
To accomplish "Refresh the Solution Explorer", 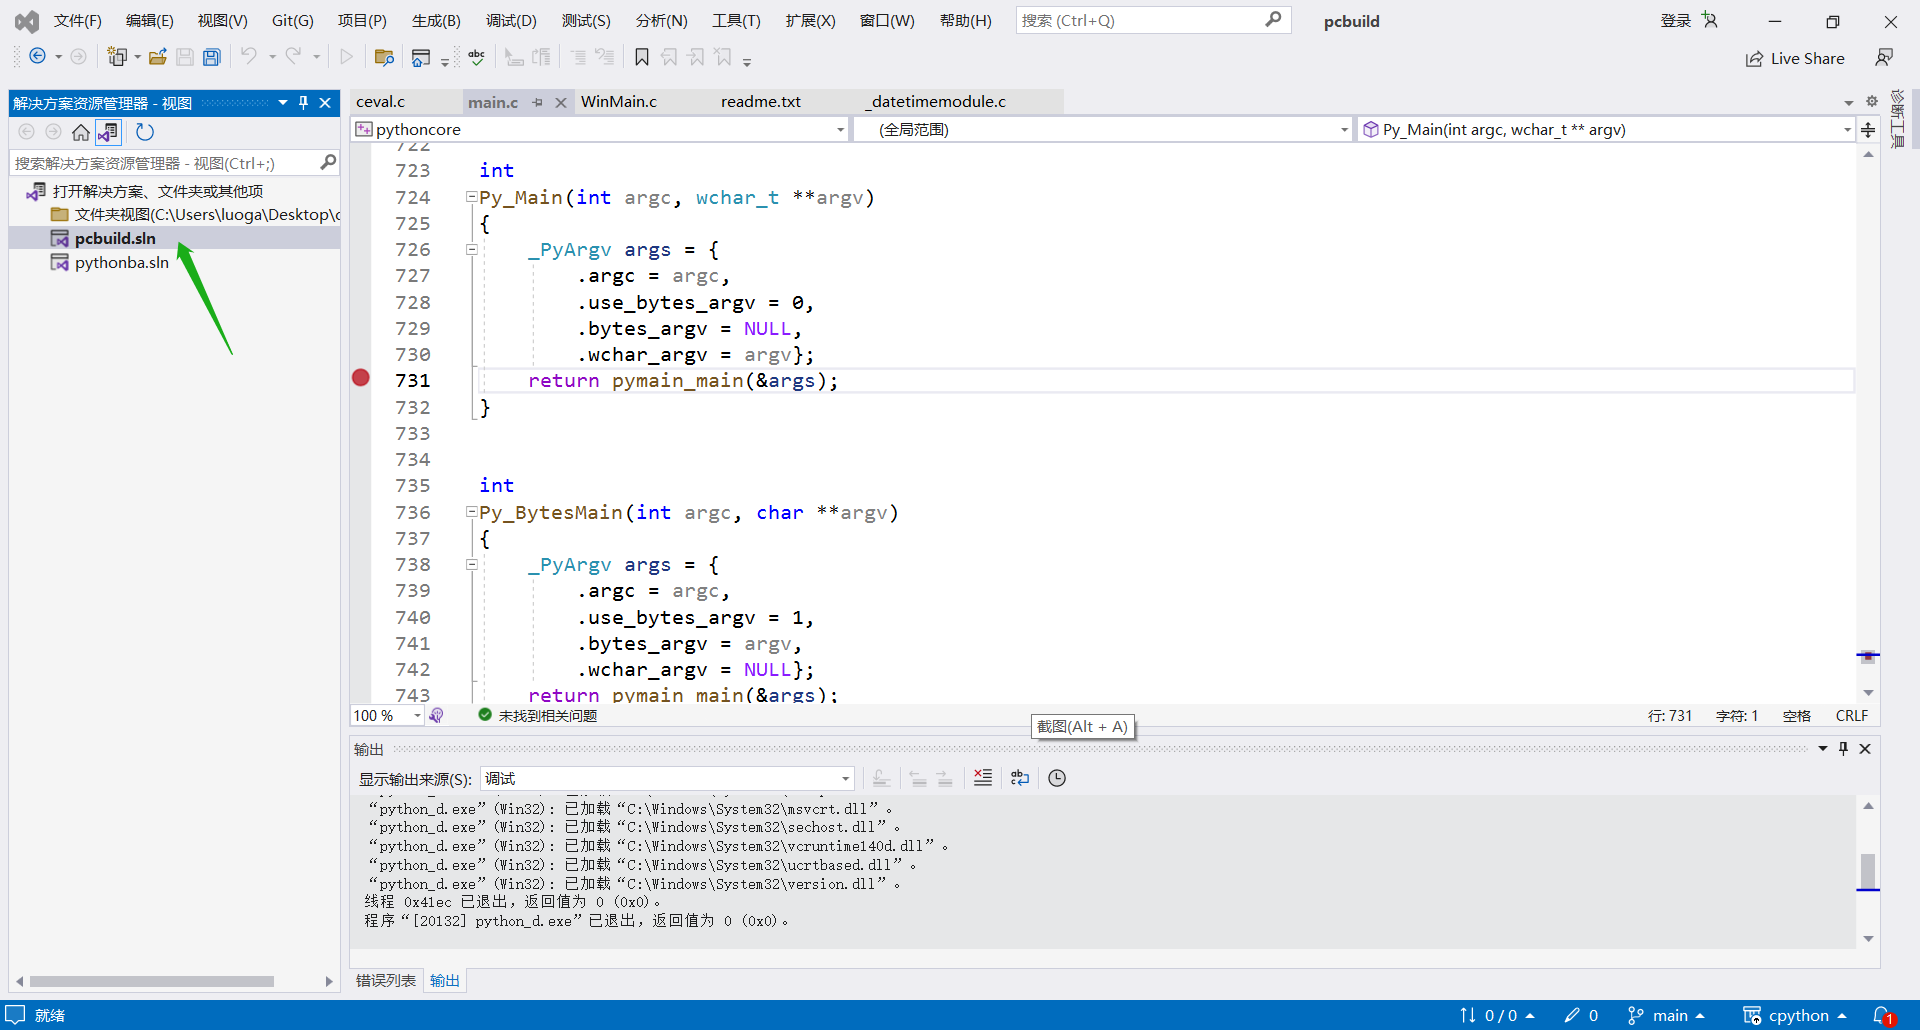I will pyautogui.click(x=145, y=131).
